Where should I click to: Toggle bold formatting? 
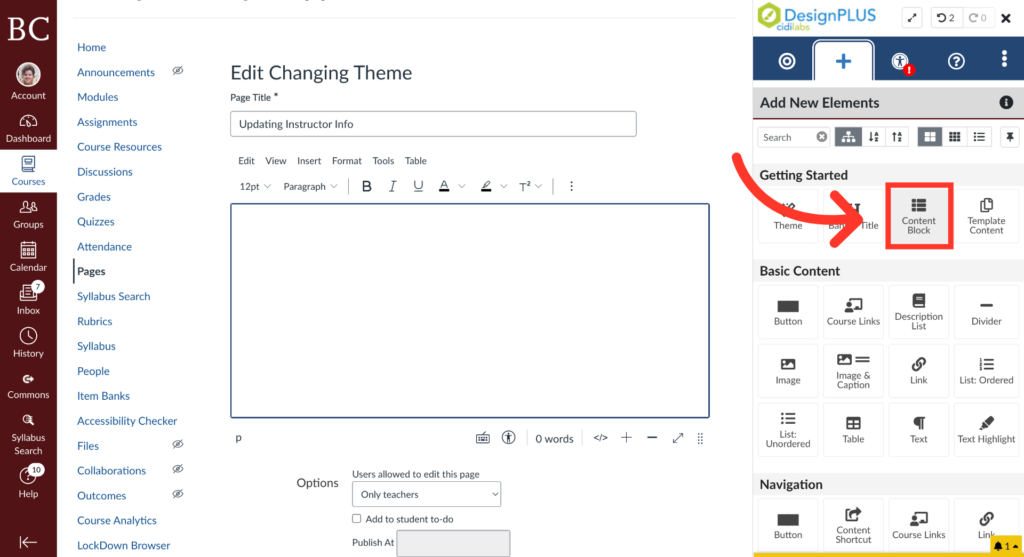point(366,186)
